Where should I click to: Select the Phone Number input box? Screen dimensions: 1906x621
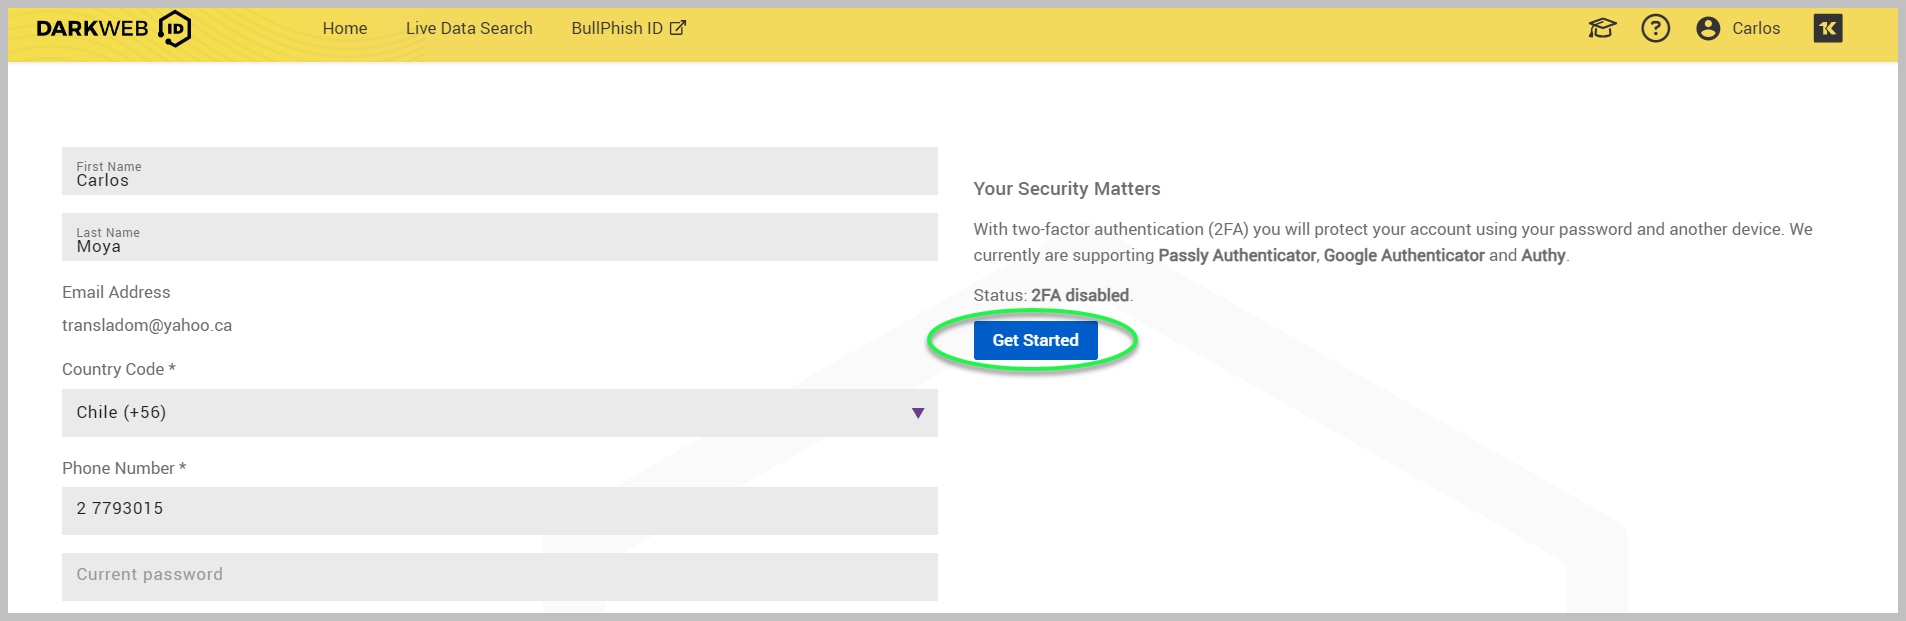point(499,510)
